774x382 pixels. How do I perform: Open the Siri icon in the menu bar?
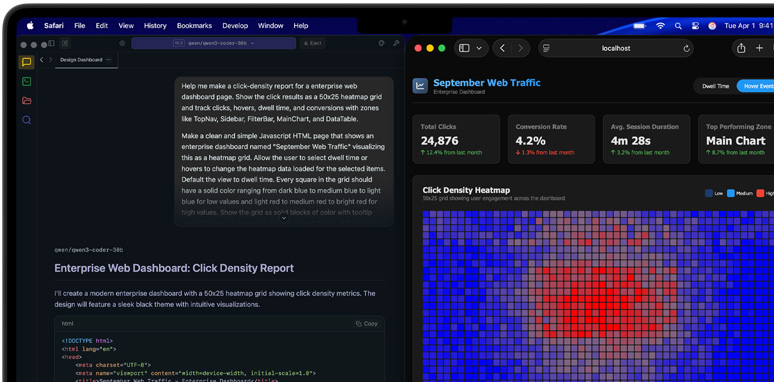pyautogui.click(x=712, y=26)
